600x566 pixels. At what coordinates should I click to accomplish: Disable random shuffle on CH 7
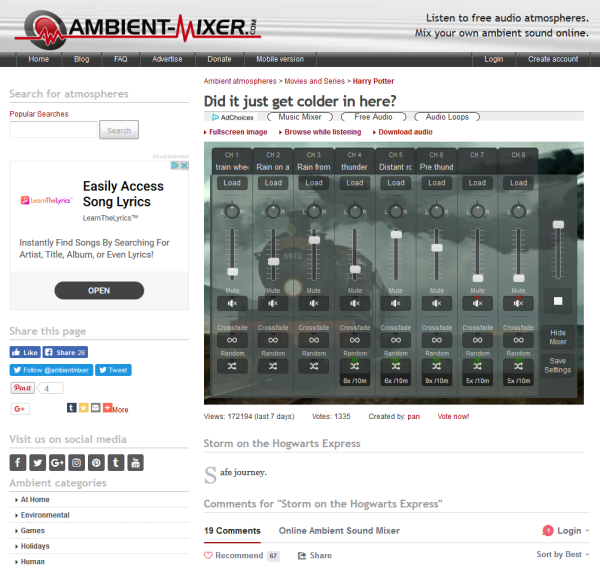(x=478, y=366)
